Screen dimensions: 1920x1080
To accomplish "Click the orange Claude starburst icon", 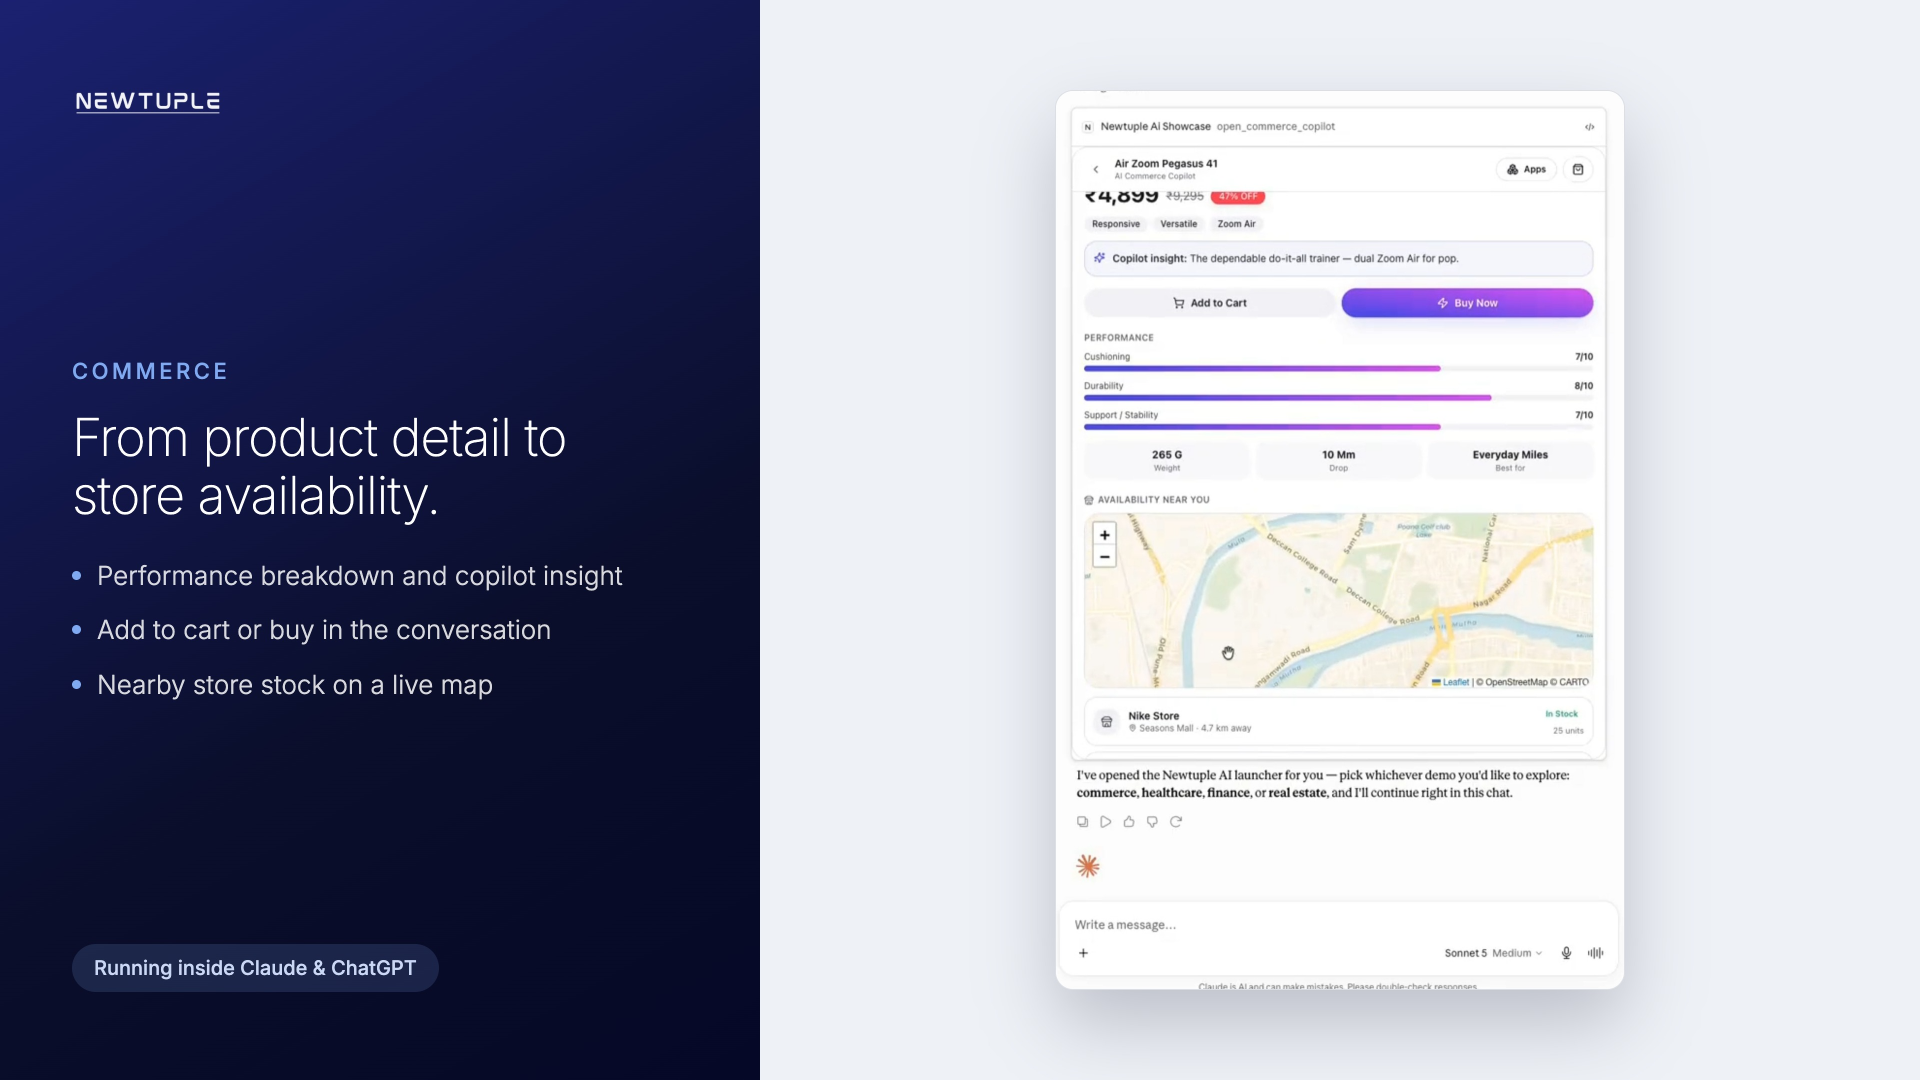I will point(1088,866).
